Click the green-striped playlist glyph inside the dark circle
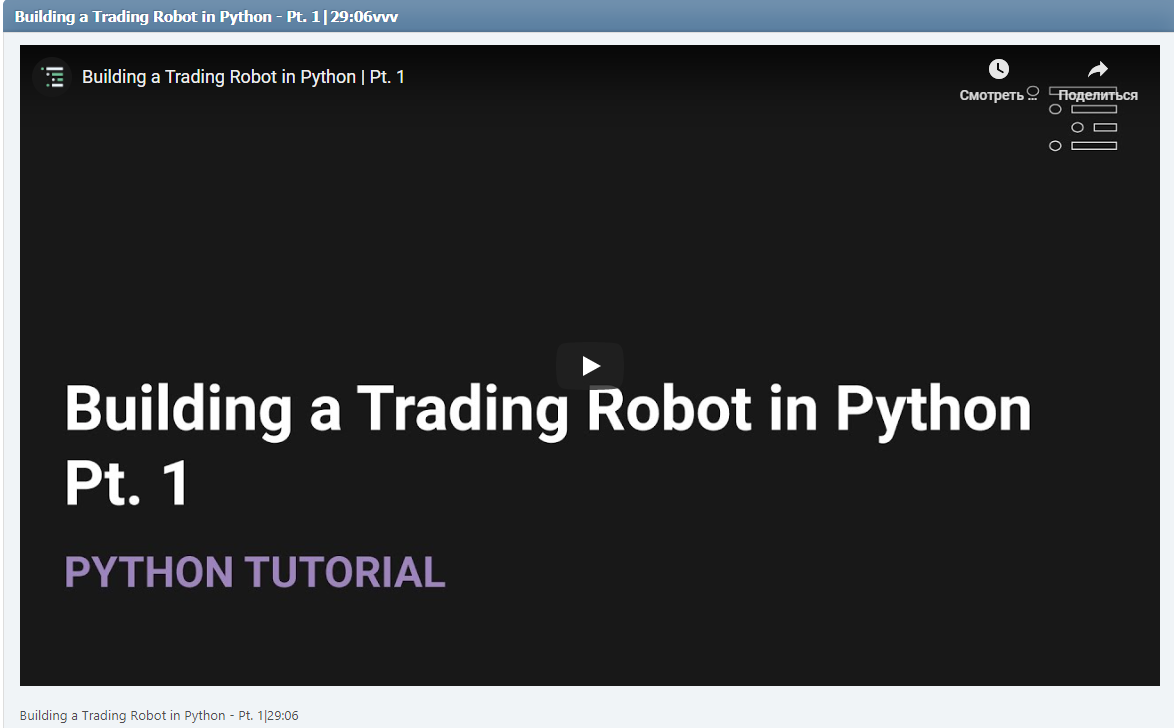 point(53,77)
